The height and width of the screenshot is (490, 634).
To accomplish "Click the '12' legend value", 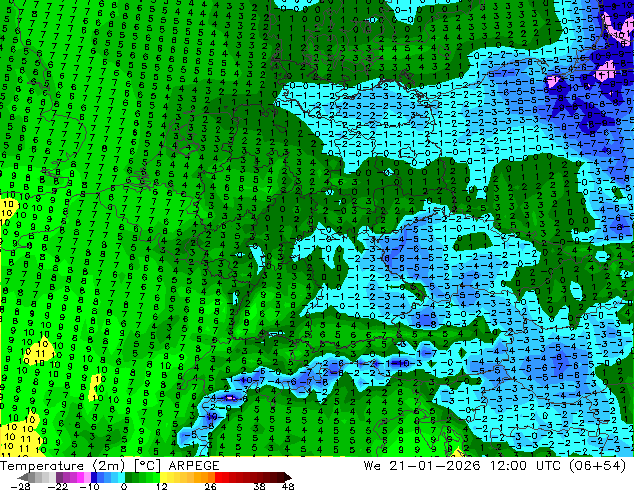I will tap(162, 486).
